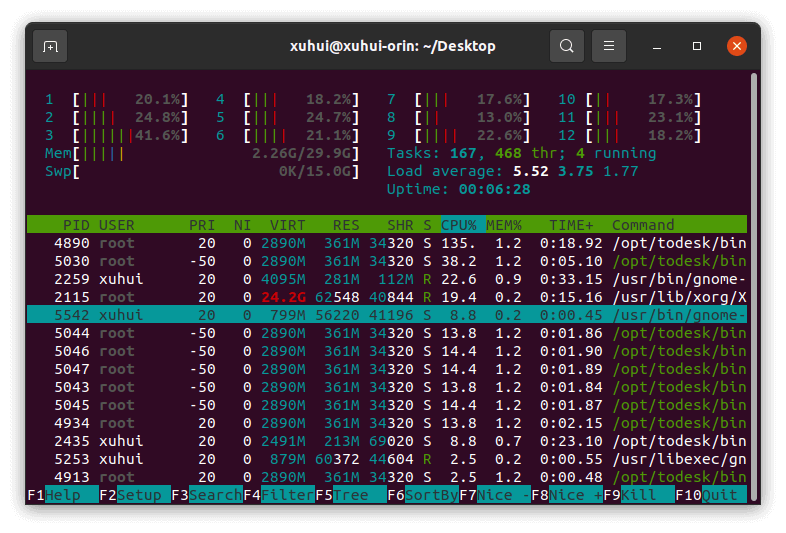
Task: Sort by SHR column header
Action: coord(400,225)
